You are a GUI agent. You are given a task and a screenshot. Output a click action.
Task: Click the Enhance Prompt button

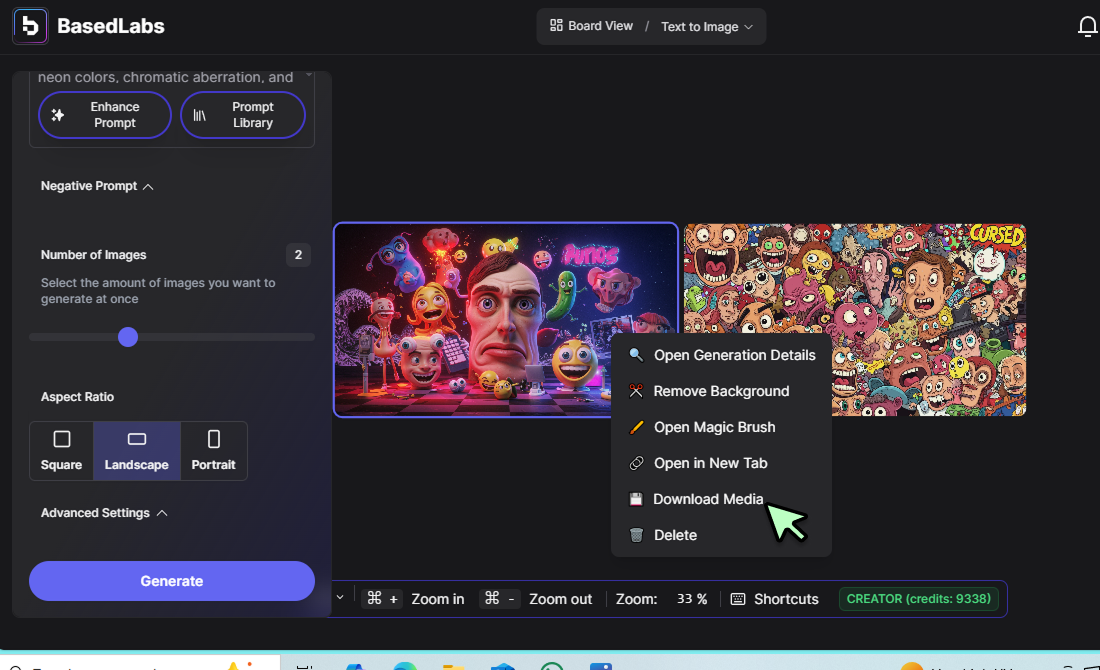105,115
